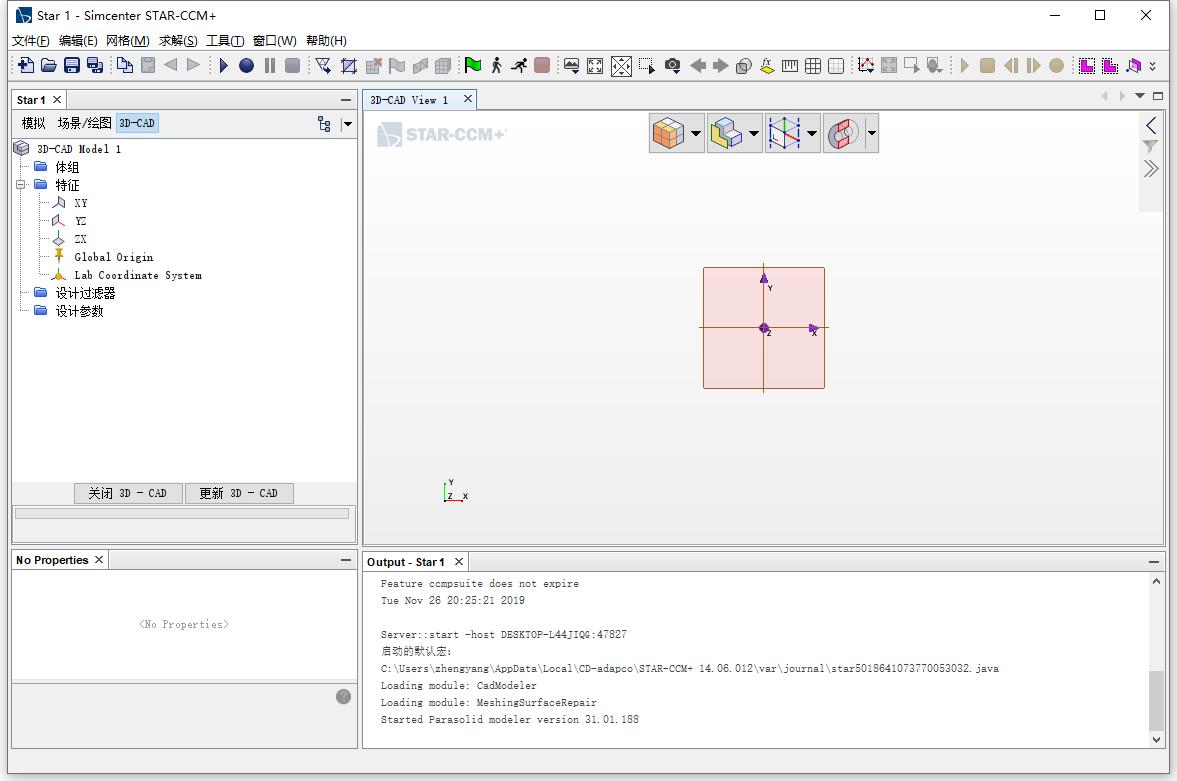Open the create scene image dropdown icon
The width and height of the screenshot is (1177, 781).
tap(571, 65)
